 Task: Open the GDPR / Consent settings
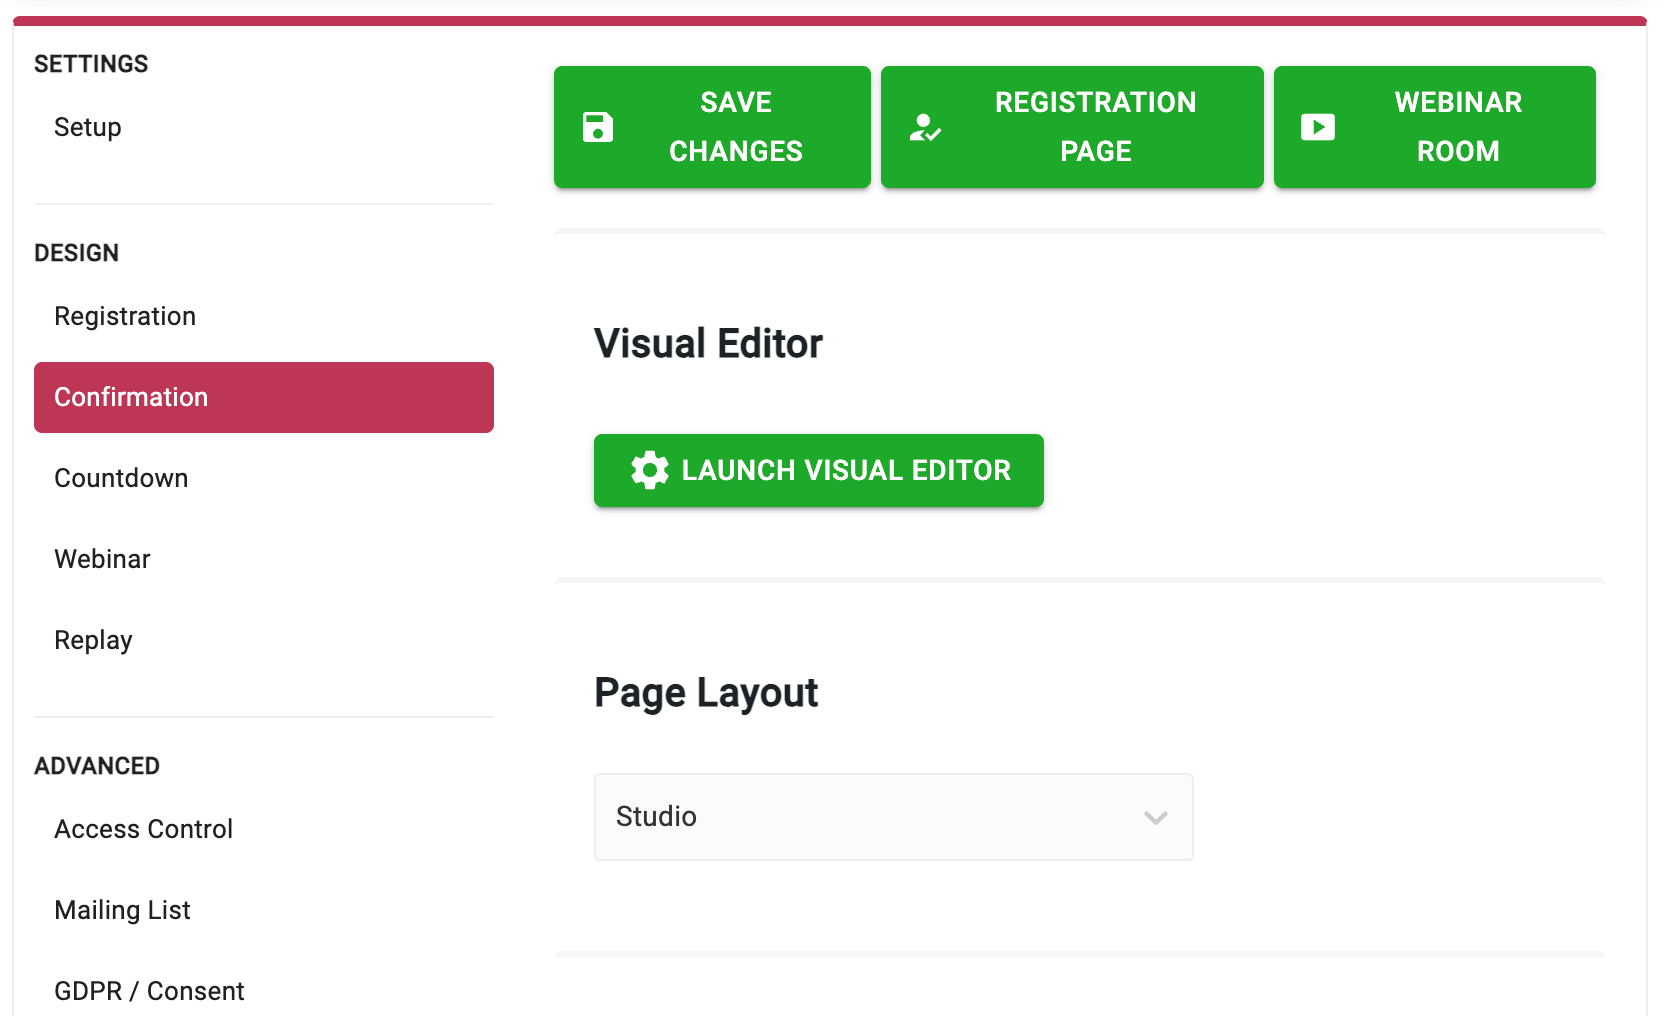(x=149, y=991)
